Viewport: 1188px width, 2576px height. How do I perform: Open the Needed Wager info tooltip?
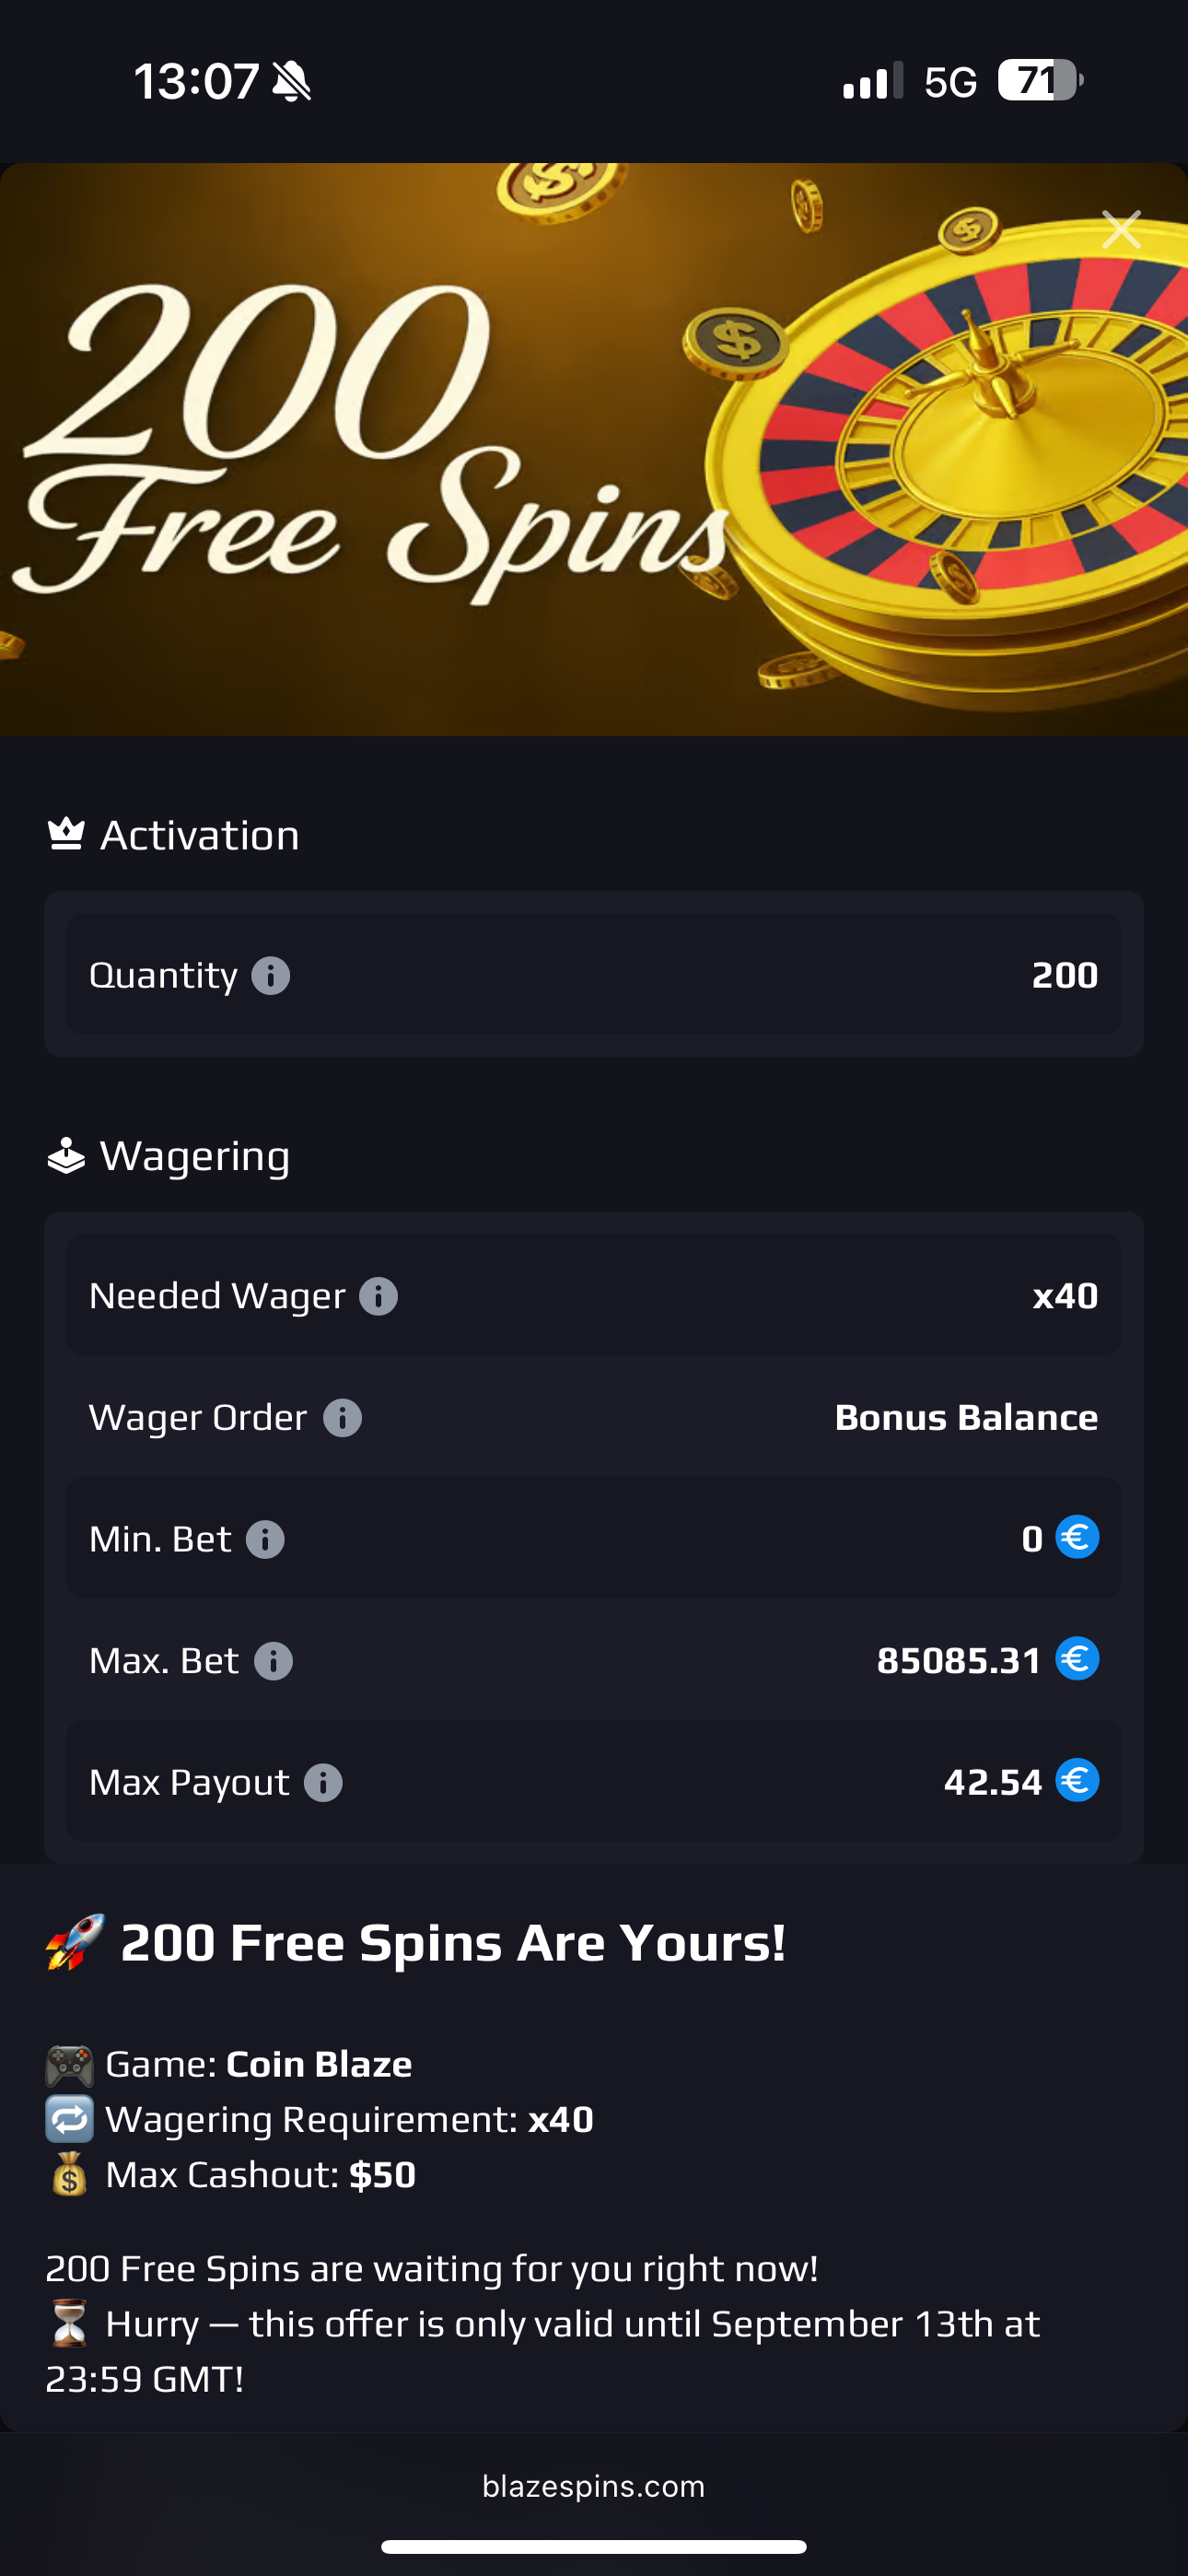click(378, 1296)
